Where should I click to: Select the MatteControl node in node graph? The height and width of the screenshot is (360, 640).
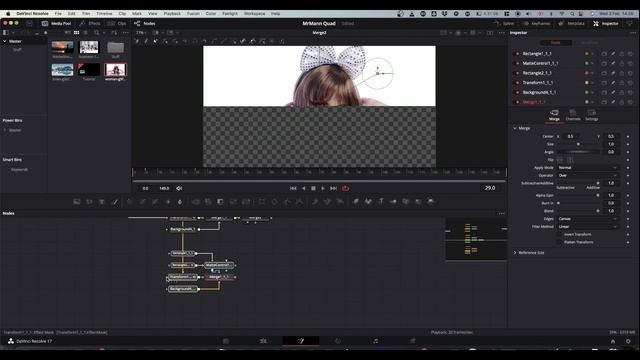click(x=220, y=265)
